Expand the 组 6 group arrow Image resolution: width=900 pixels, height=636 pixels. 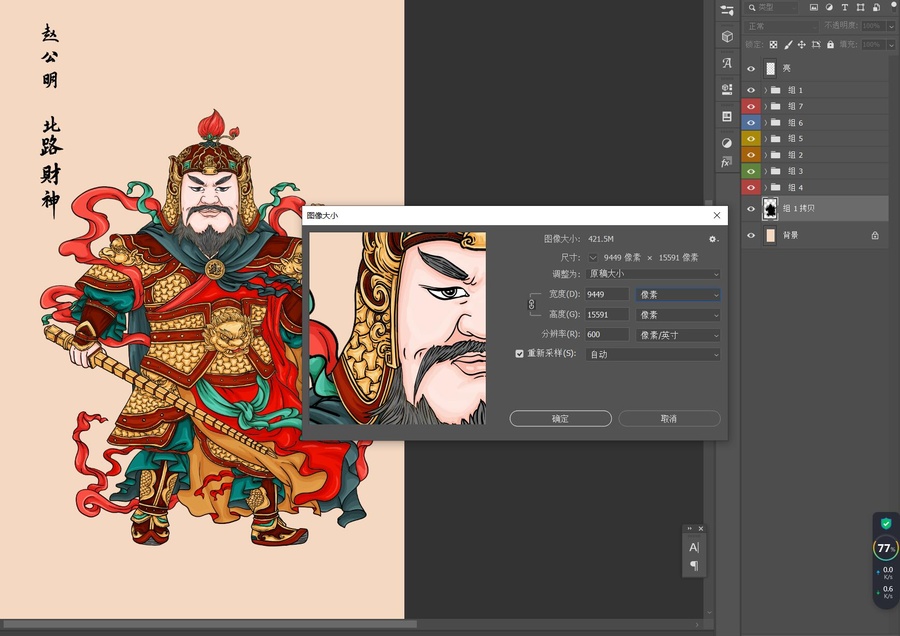[766, 122]
